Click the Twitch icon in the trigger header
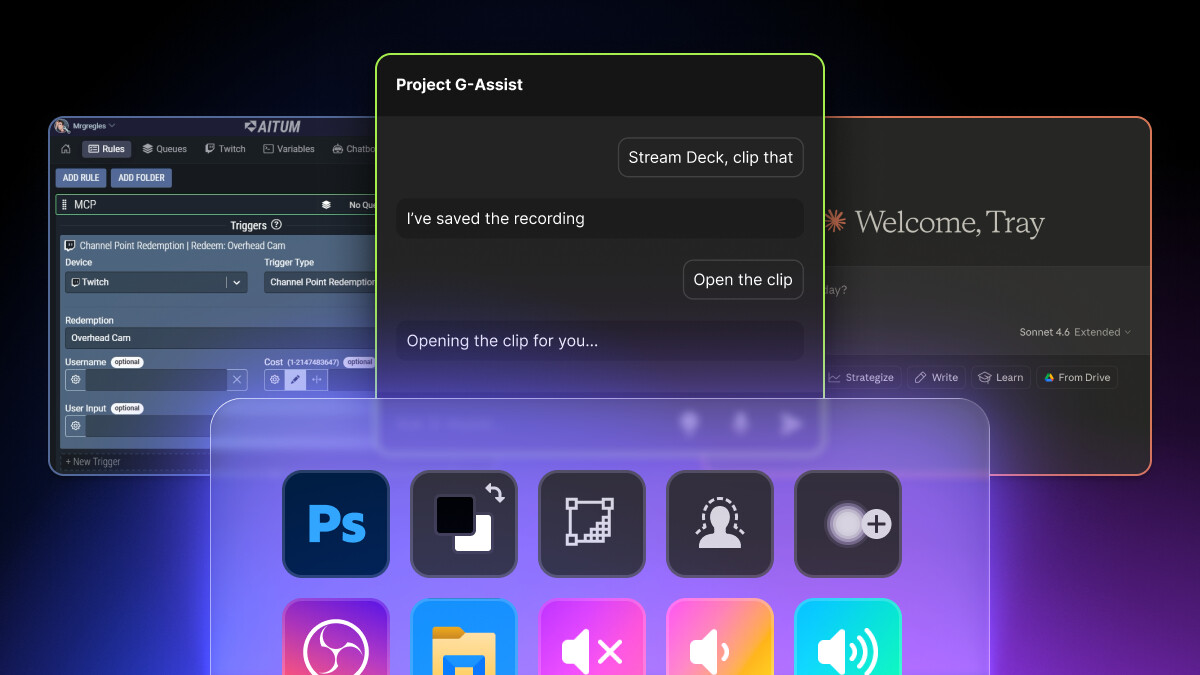This screenshot has width=1200, height=675. (69, 245)
